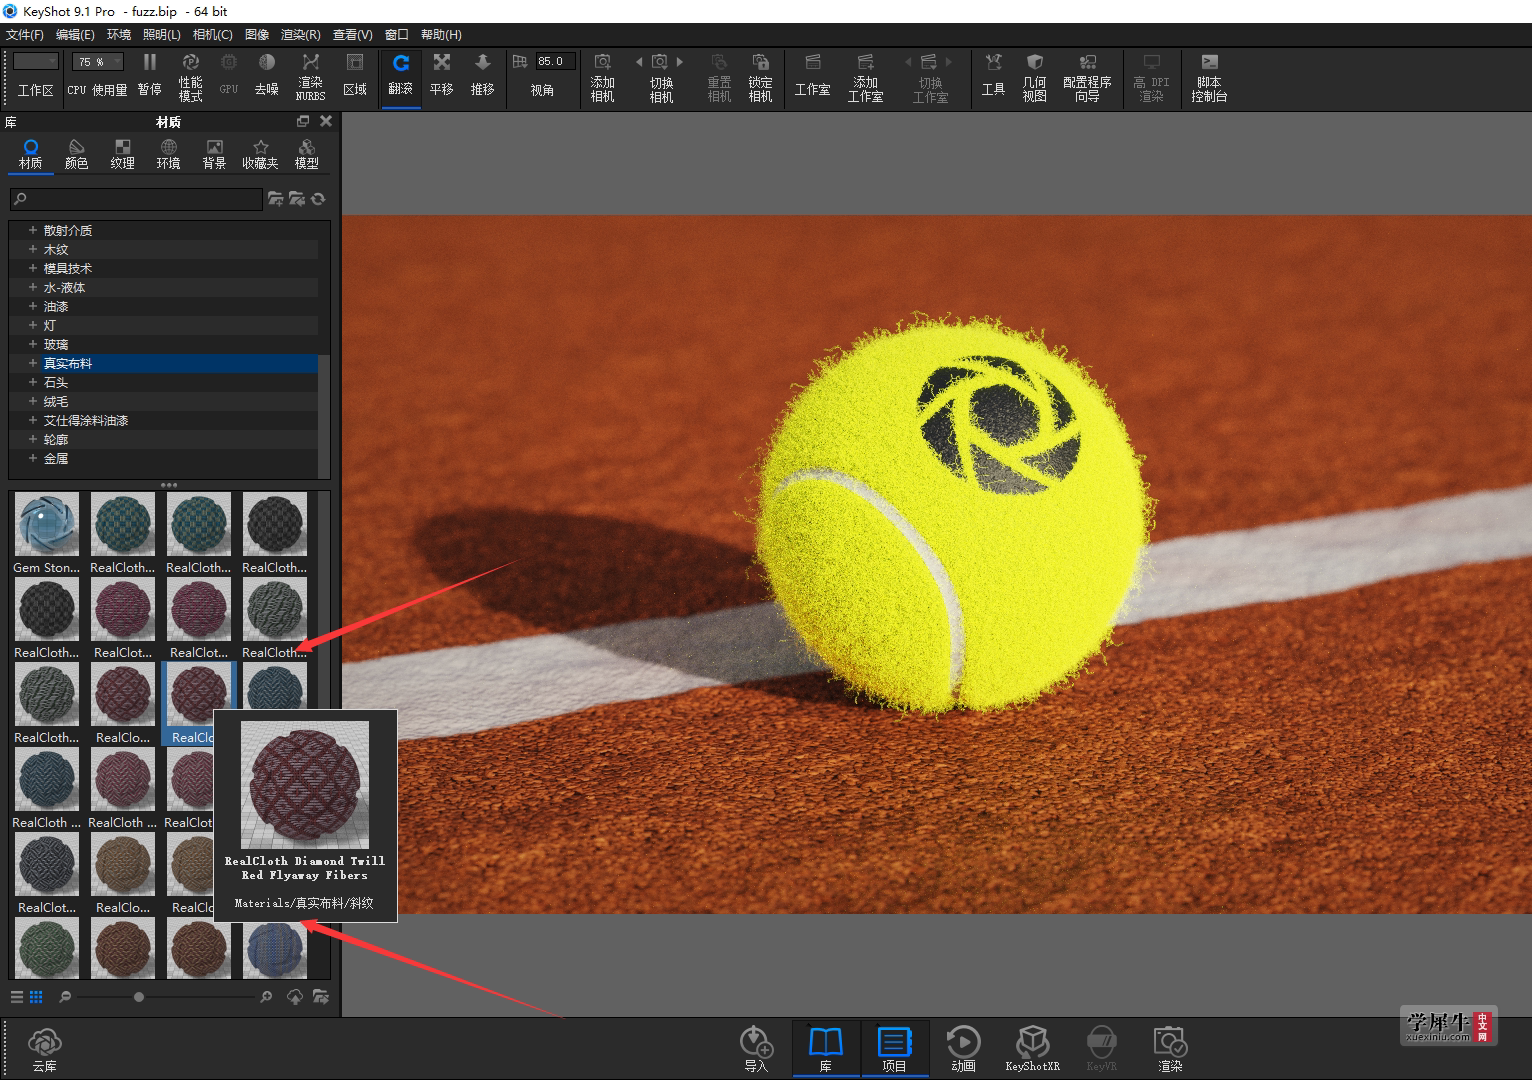
Task: Select the 平移 pan camera tool
Action: pyautogui.click(x=442, y=76)
